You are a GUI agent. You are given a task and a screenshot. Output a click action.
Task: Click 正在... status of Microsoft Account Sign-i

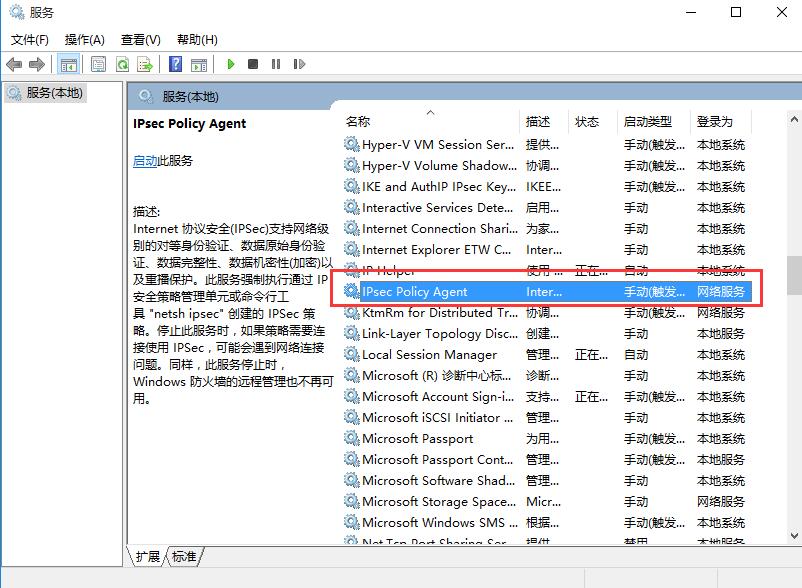592,396
